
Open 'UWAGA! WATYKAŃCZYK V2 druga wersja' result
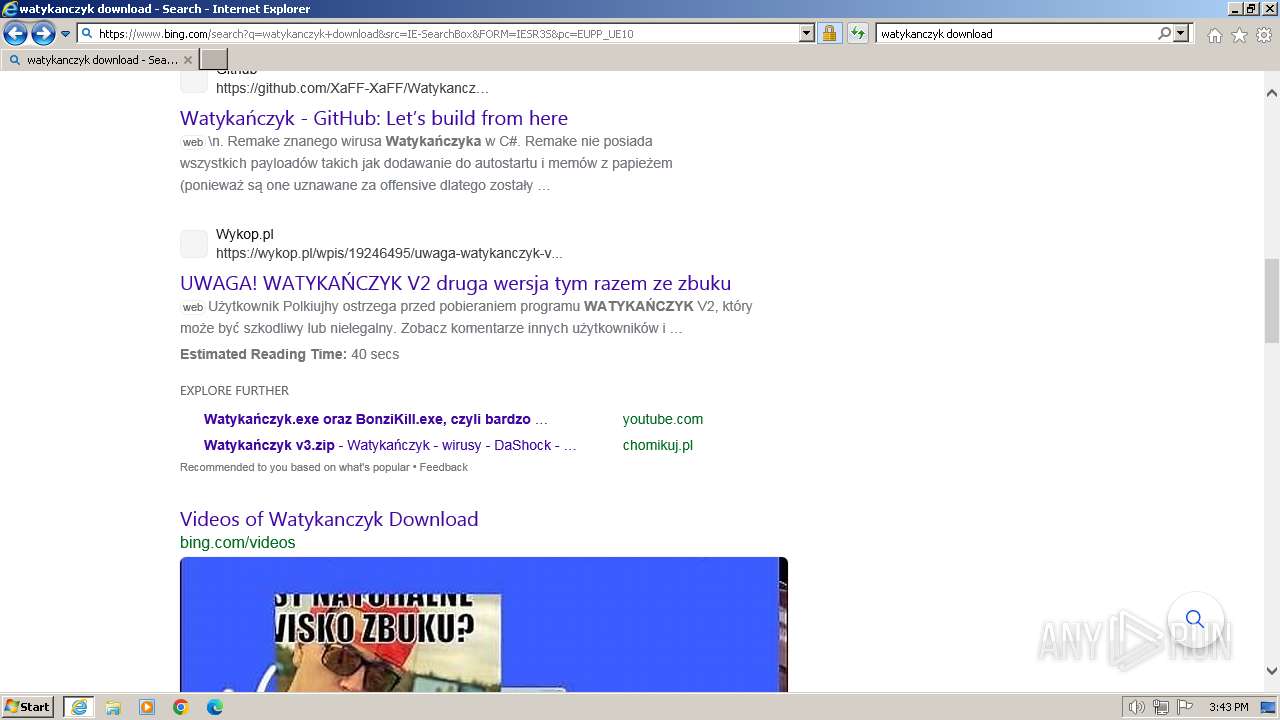[455, 283]
